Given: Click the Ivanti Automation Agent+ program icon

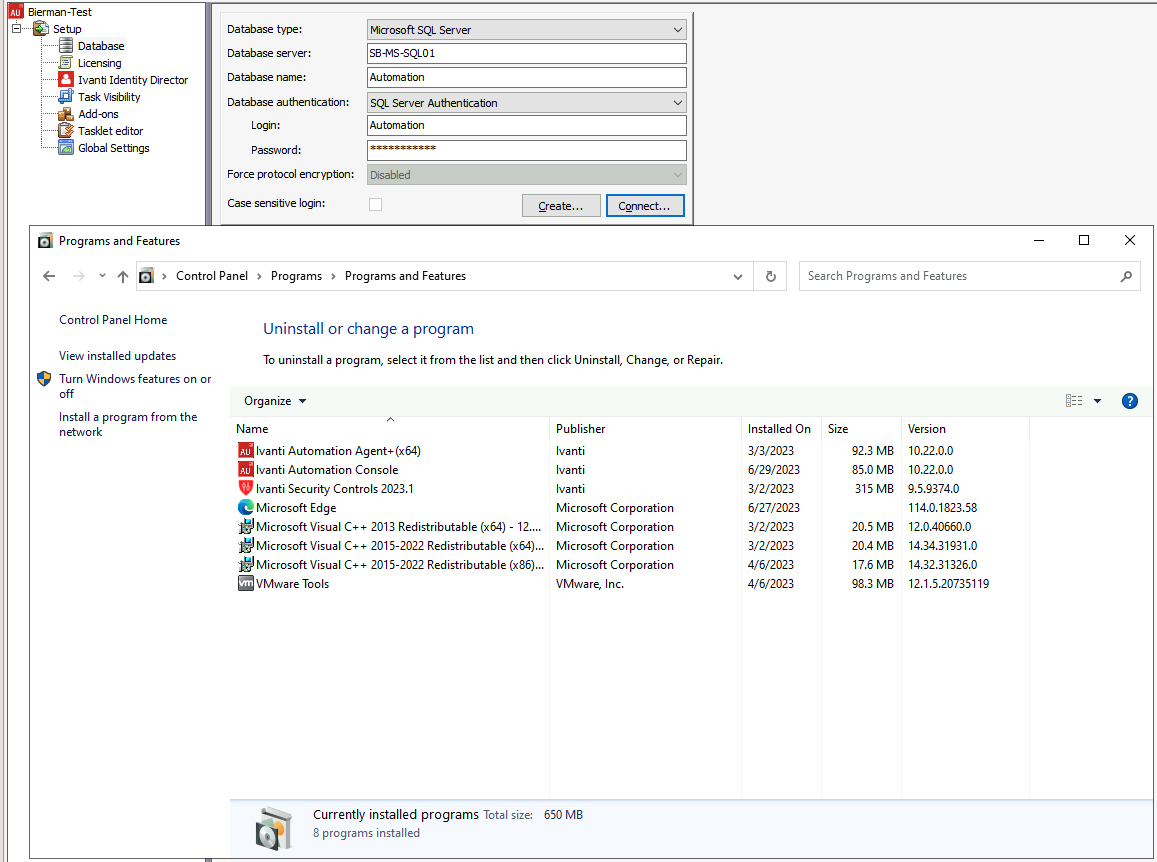Looking at the screenshot, I should pos(246,450).
